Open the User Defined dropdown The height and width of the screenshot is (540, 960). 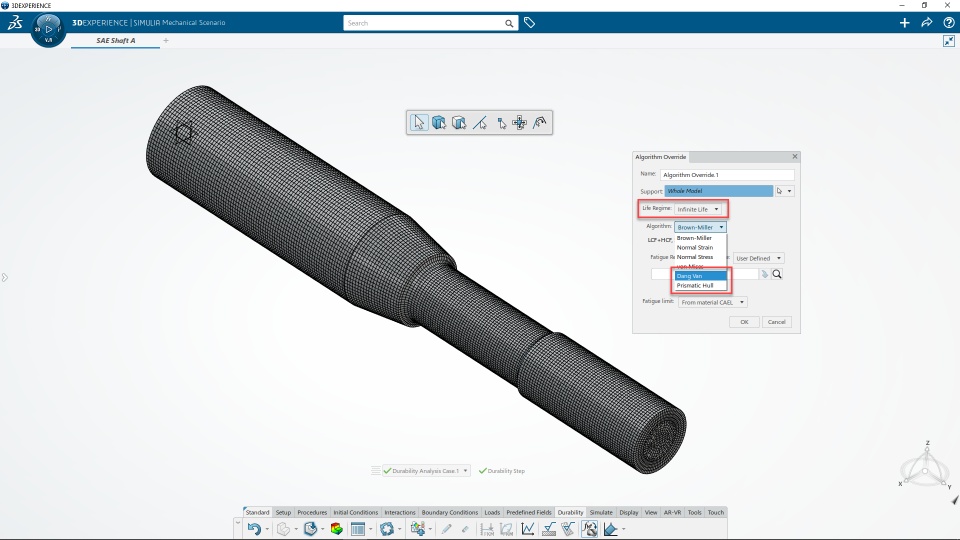[x=758, y=258]
